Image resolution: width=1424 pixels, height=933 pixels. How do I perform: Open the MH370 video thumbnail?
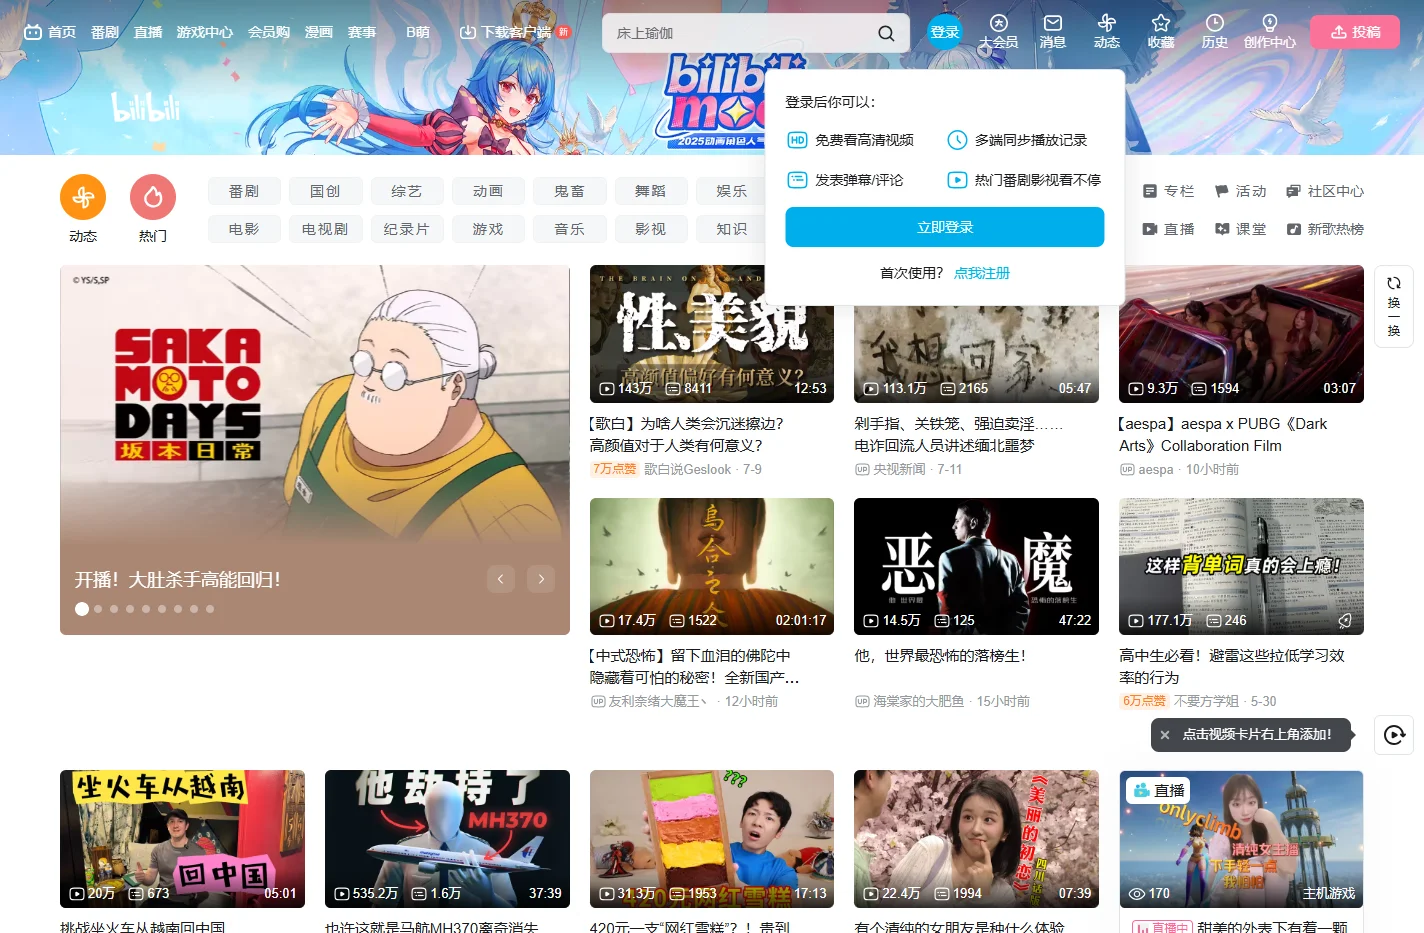(447, 839)
